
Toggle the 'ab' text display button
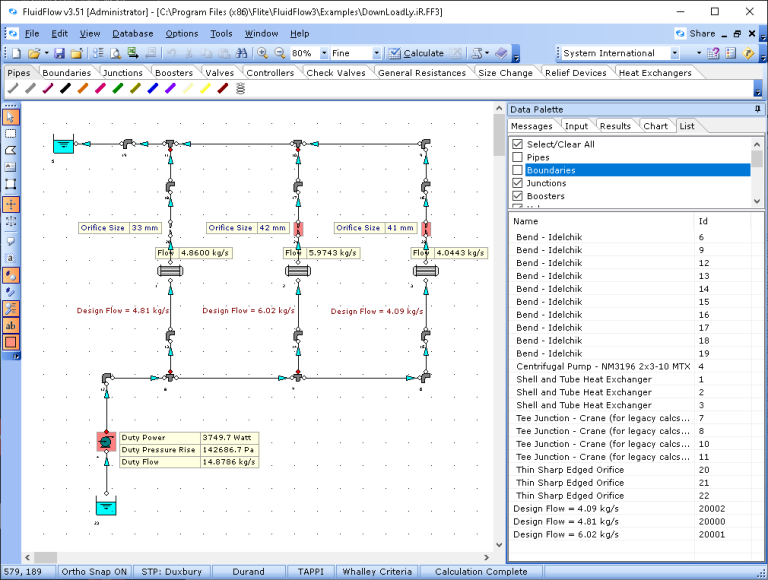(10, 325)
